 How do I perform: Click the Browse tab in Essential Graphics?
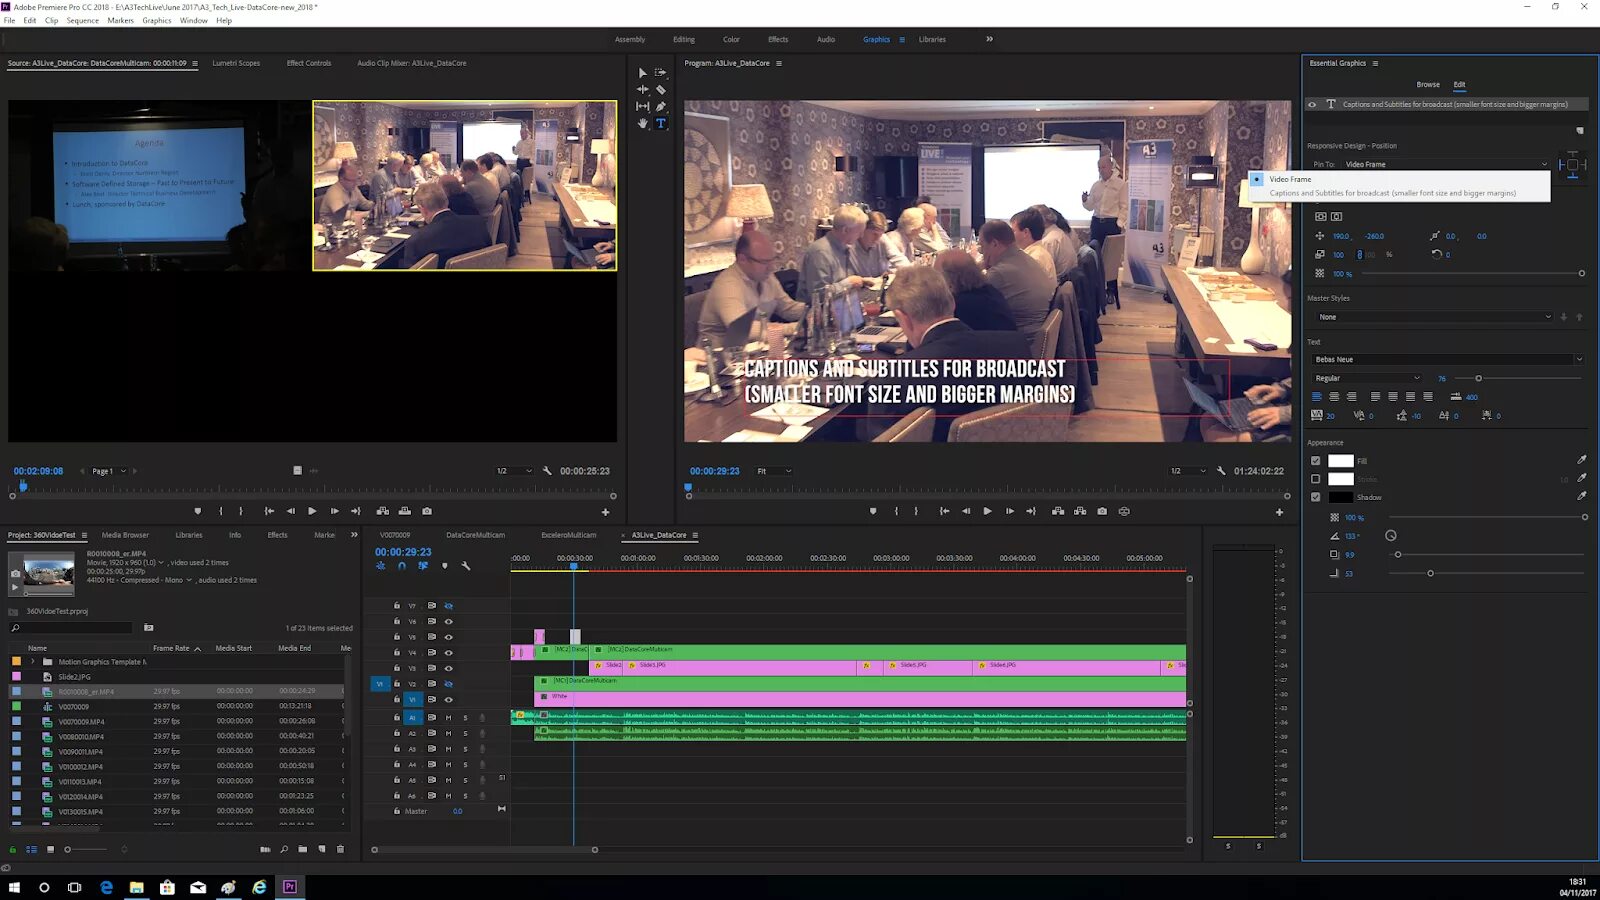1428,84
